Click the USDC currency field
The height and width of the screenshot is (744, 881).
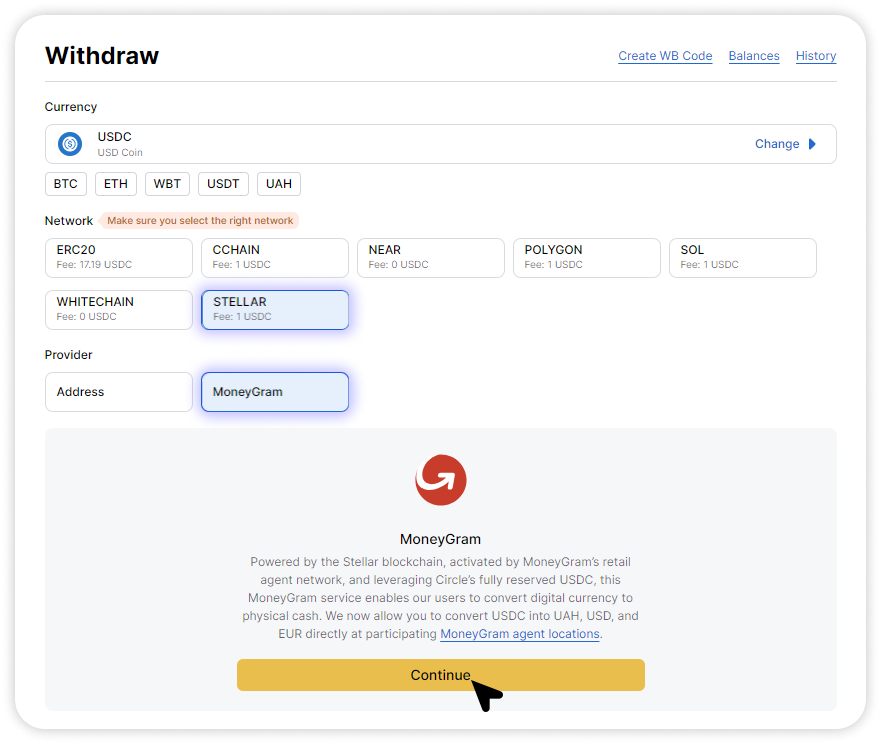[x=440, y=144]
